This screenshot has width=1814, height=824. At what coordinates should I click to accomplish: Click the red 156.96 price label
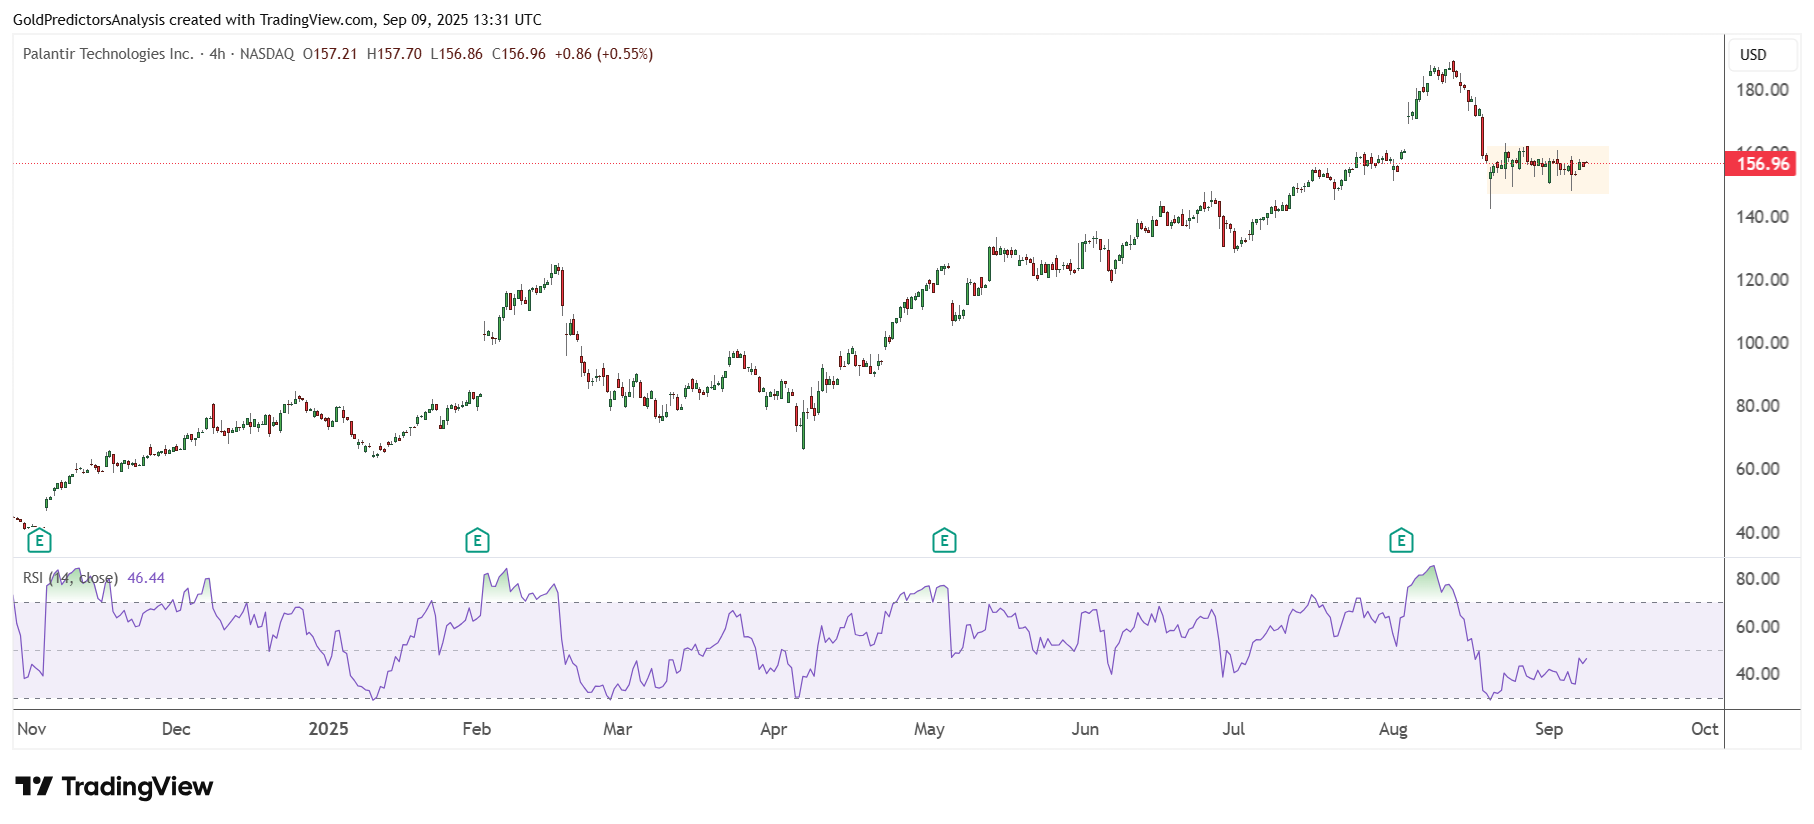click(x=1761, y=164)
